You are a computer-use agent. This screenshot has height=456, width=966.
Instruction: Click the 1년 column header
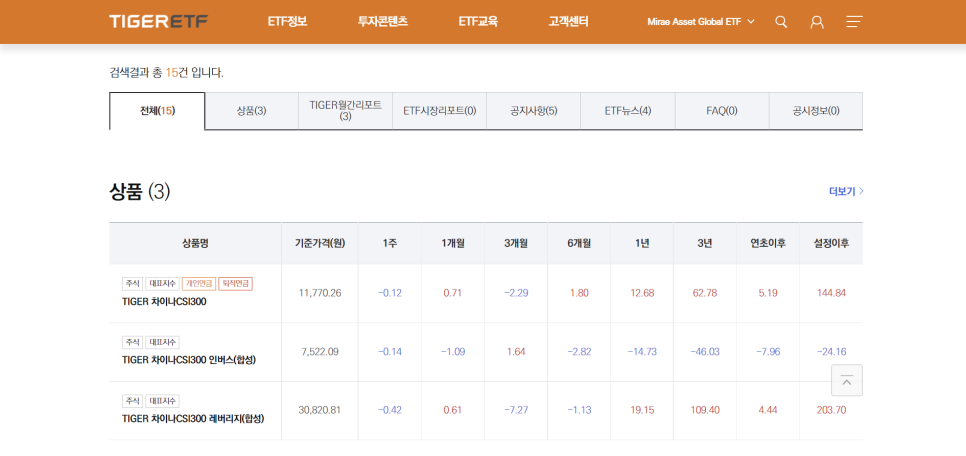[642, 243]
